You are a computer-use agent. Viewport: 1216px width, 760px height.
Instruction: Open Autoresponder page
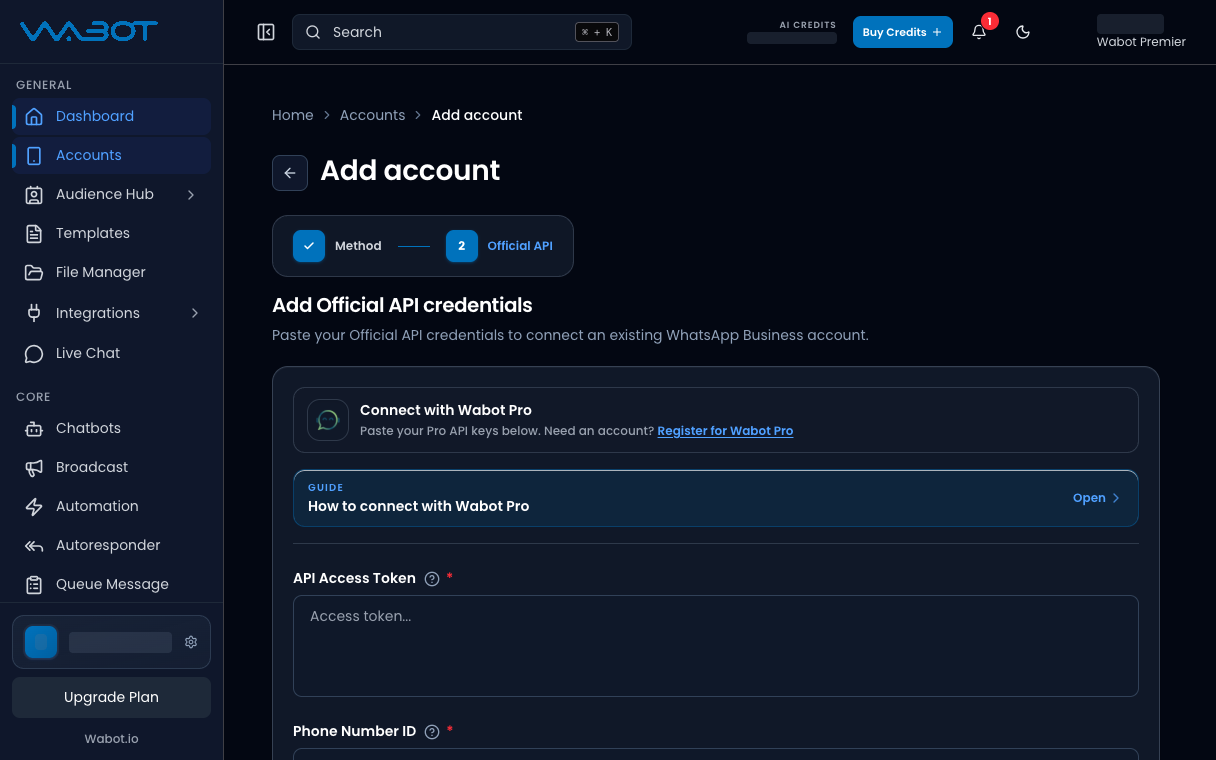click(111, 545)
